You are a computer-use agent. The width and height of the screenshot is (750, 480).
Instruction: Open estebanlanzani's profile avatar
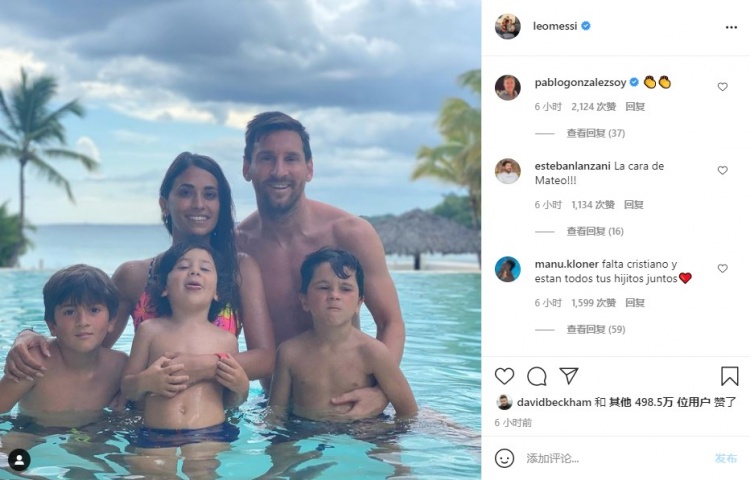point(507,171)
